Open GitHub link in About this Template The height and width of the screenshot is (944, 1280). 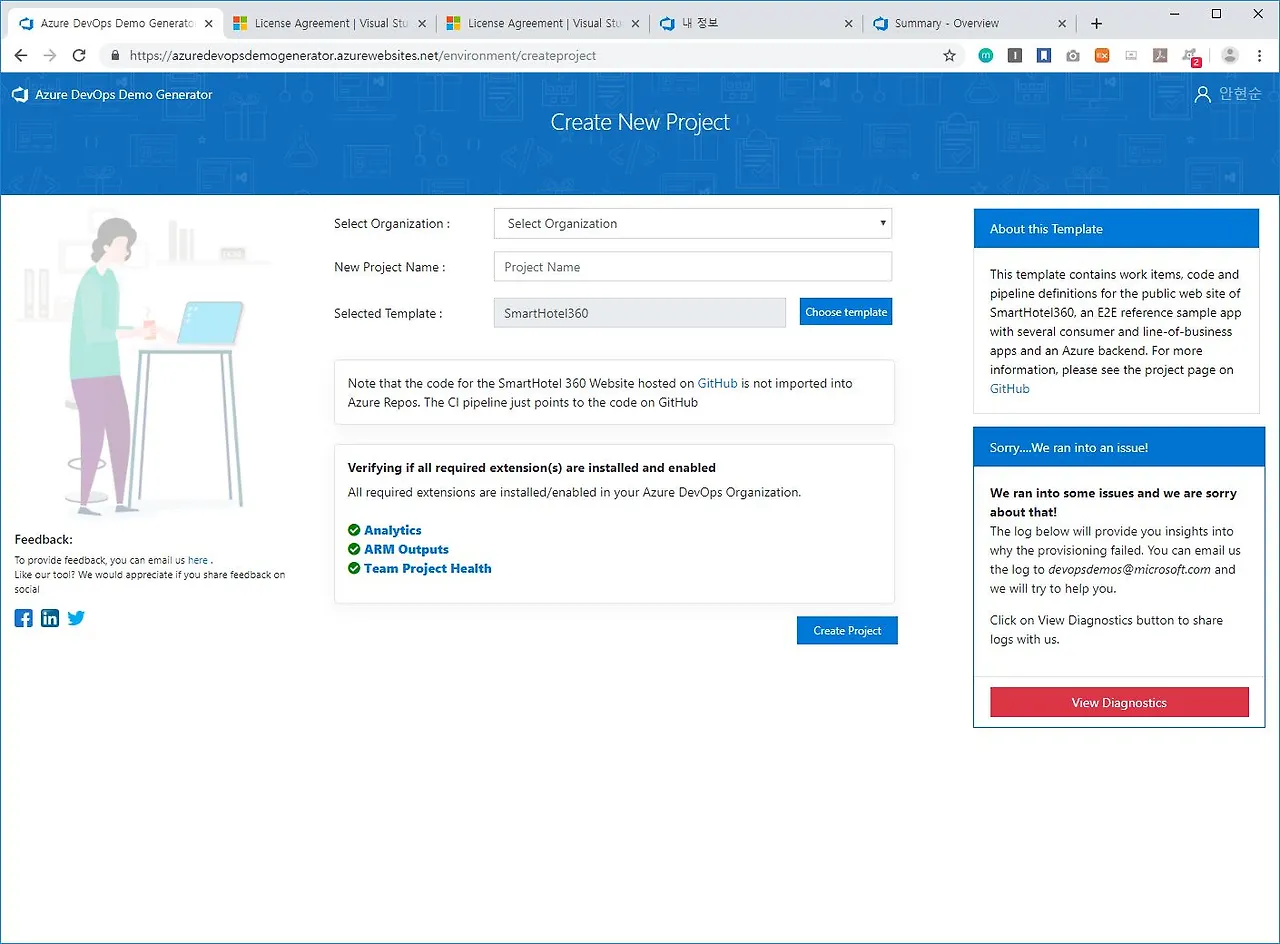(x=1009, y=388)
